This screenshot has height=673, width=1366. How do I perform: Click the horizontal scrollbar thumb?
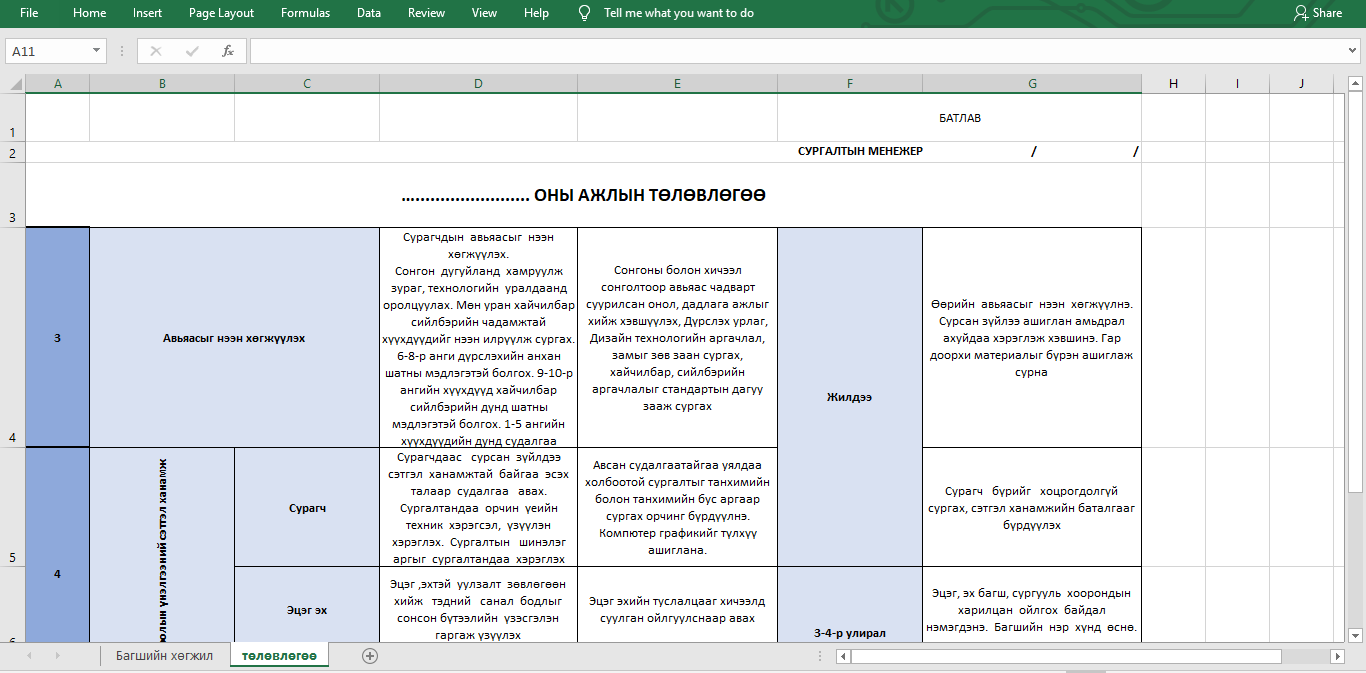(1066, 656)
